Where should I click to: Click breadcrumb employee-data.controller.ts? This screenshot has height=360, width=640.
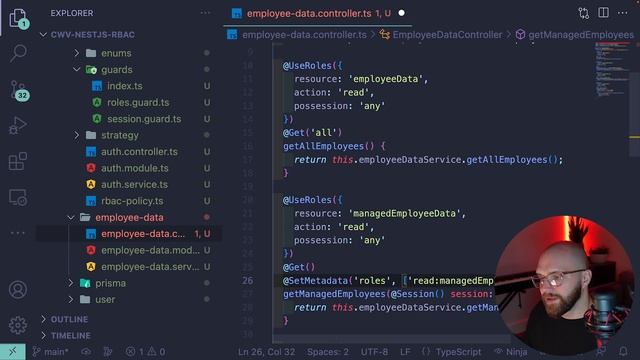[304, 35]
